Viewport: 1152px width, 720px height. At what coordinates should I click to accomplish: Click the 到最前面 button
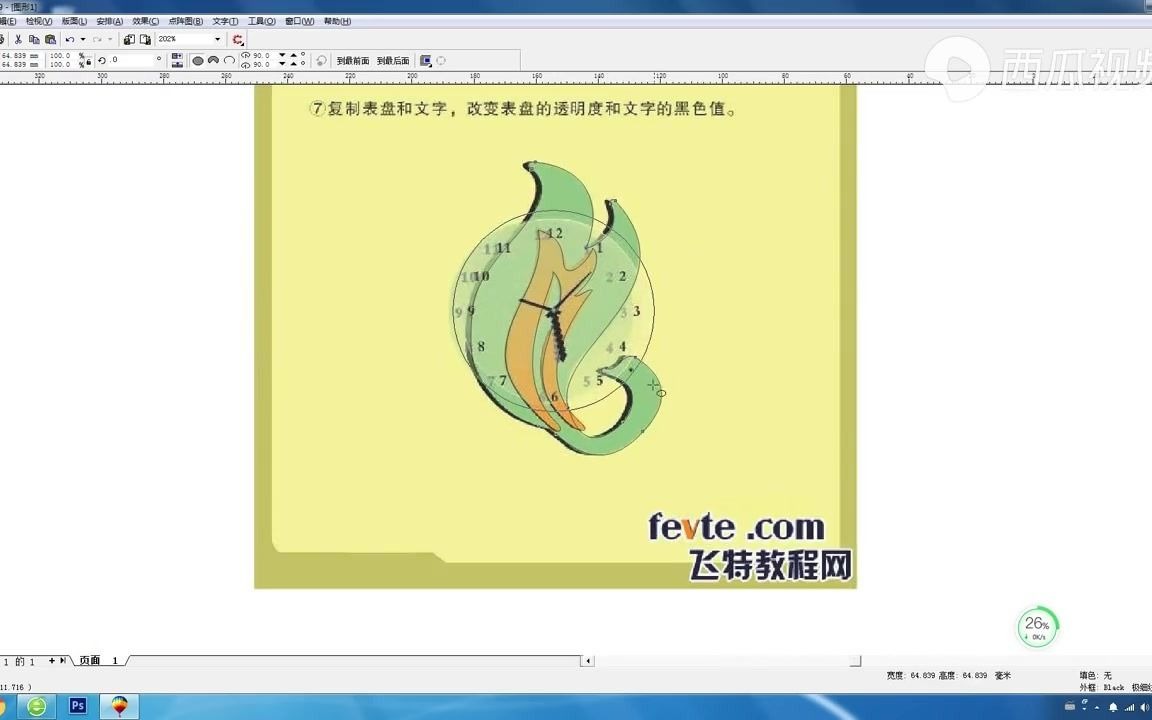(354, 60)
